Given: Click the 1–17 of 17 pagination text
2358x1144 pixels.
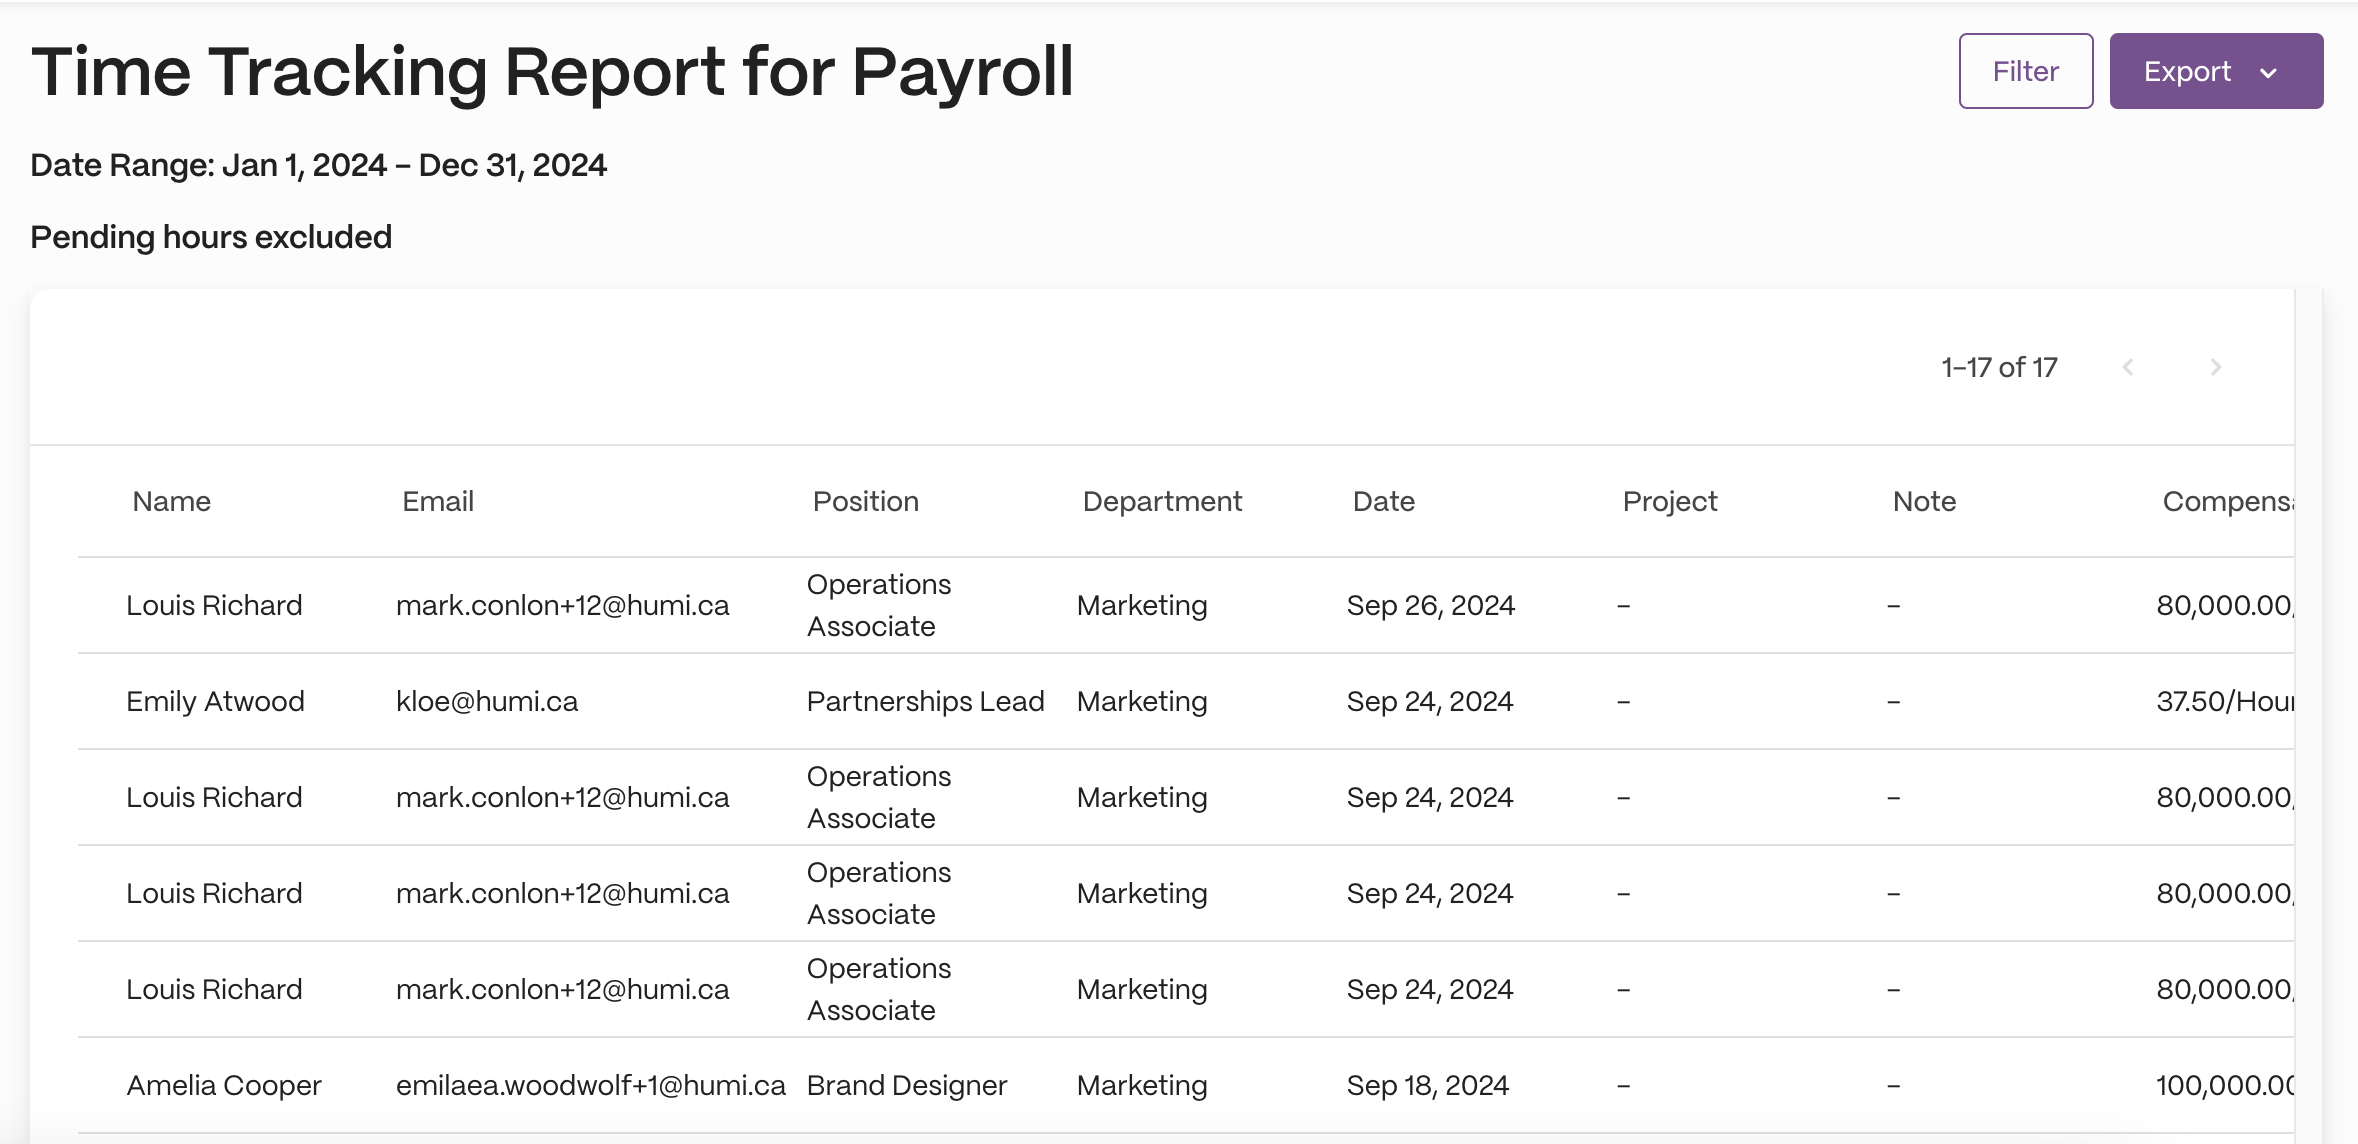Looking at the screenshot, I should 1999,367.
